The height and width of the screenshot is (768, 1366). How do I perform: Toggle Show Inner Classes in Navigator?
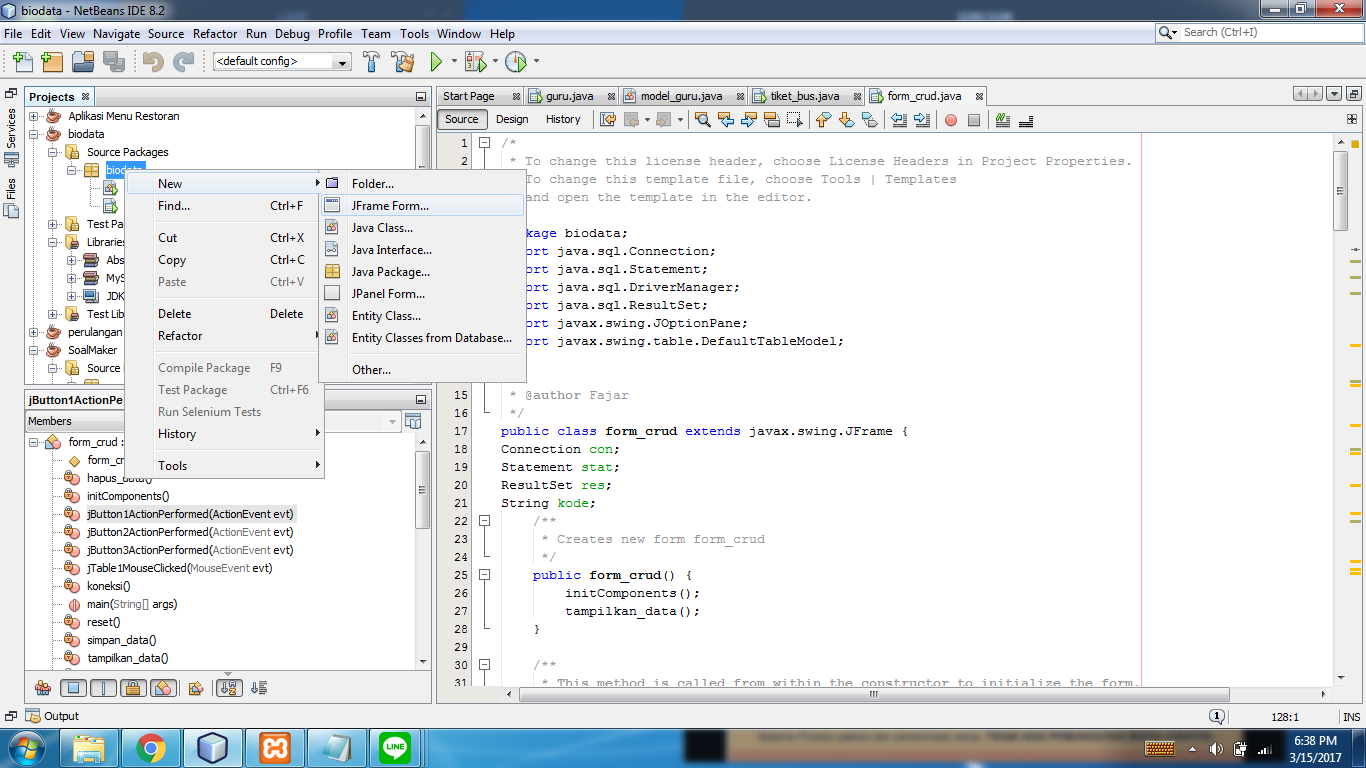coord(164,688)
